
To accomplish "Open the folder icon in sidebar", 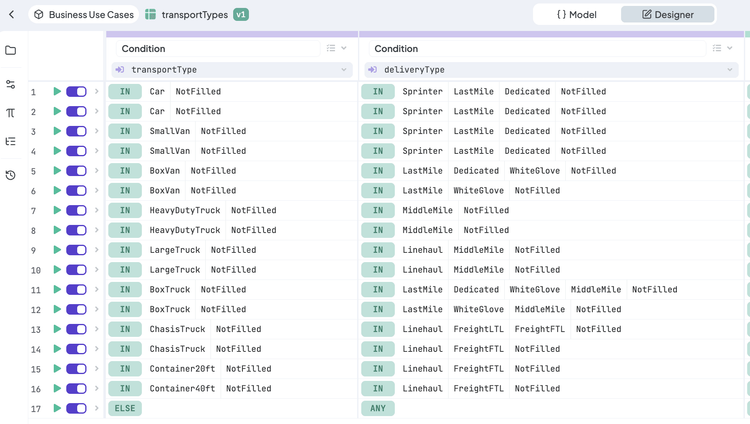I will (x=10, y=50).
